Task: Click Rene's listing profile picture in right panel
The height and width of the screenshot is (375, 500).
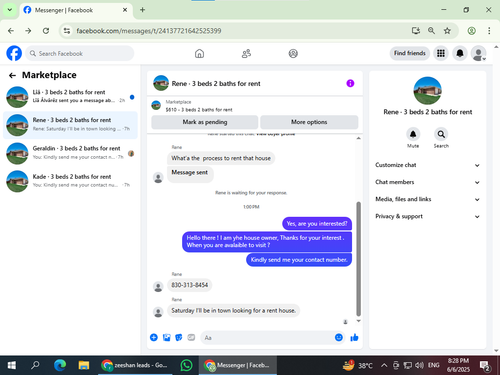Action: pos(427,91)
